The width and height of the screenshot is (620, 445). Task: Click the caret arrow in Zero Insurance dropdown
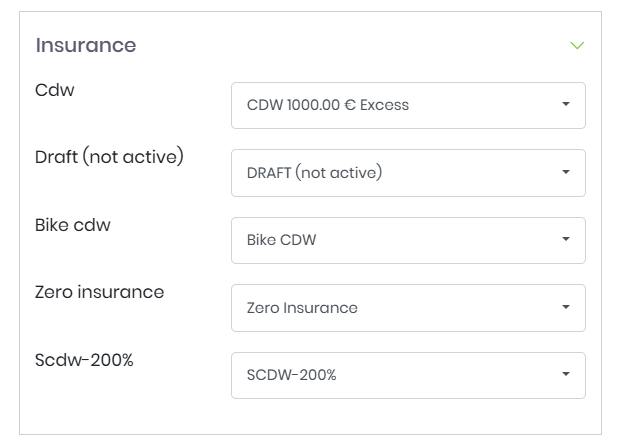click(566, 307)
